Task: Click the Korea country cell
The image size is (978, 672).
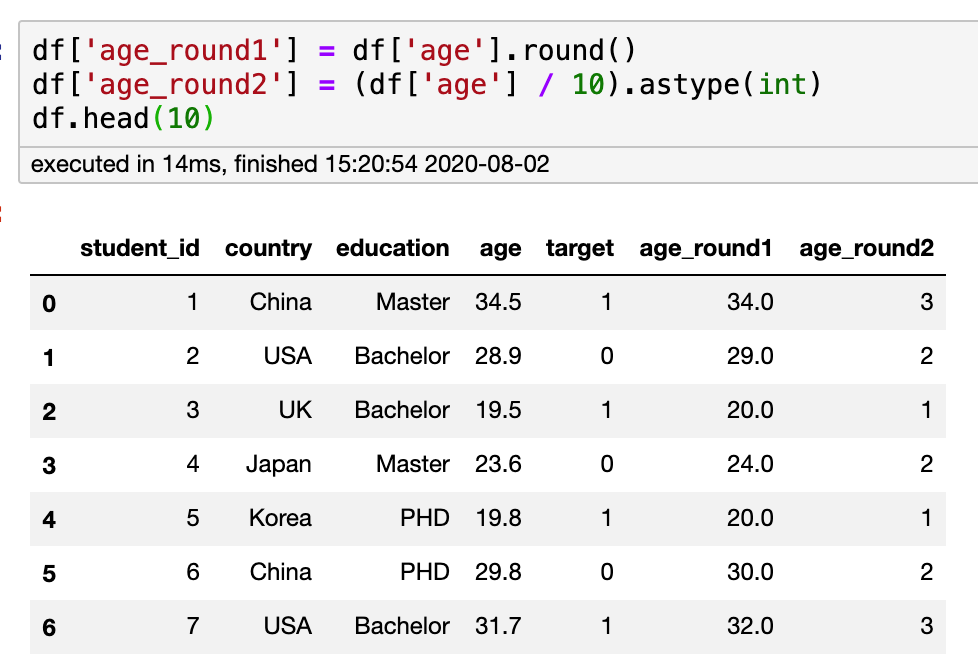Action: tap(280, 518)
